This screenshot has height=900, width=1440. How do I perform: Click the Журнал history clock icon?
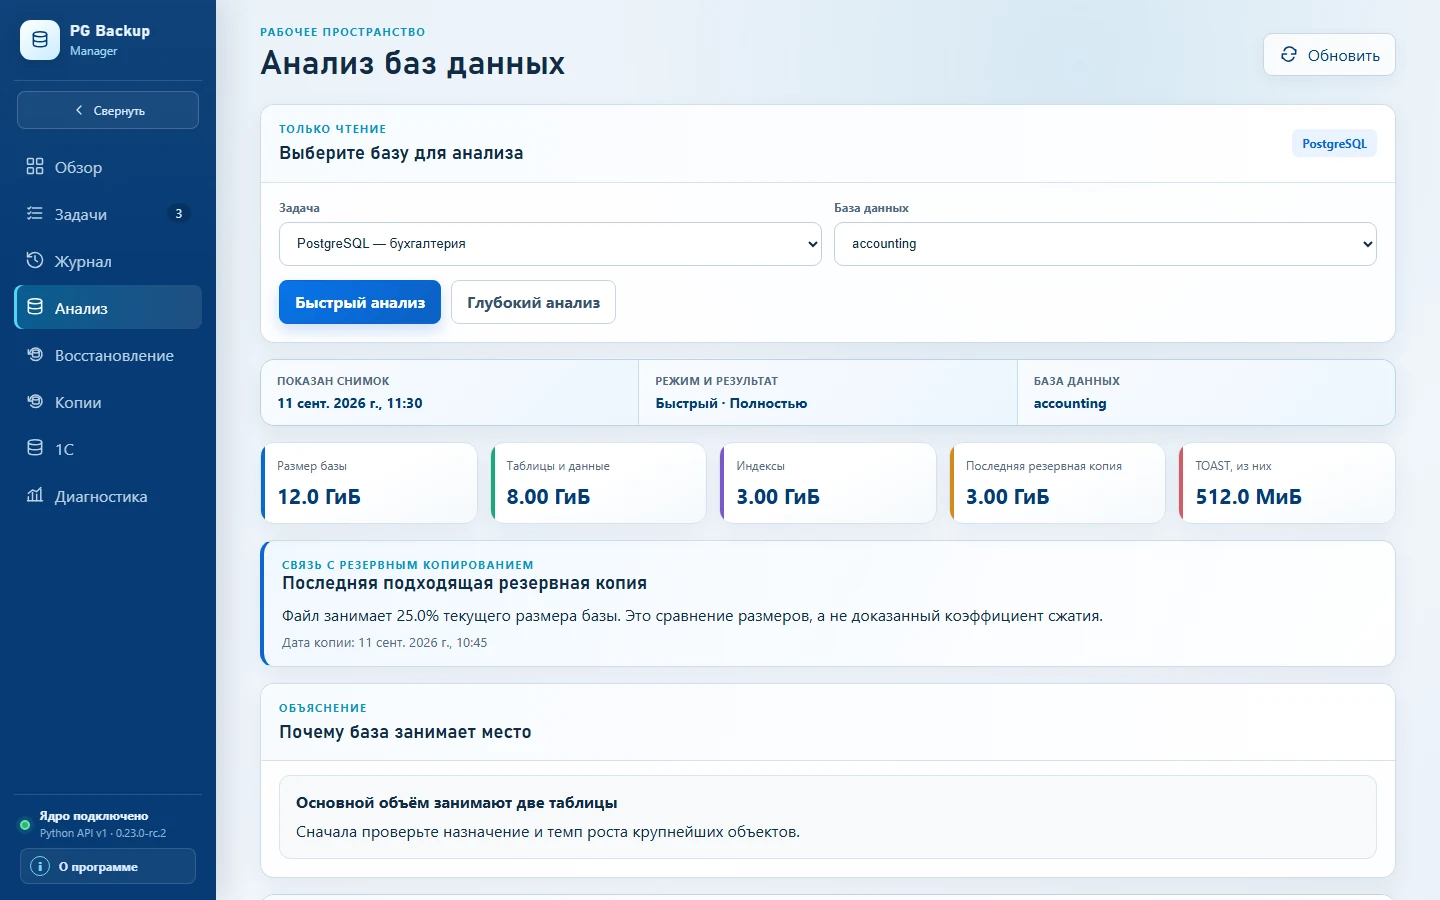pos(35,260)
